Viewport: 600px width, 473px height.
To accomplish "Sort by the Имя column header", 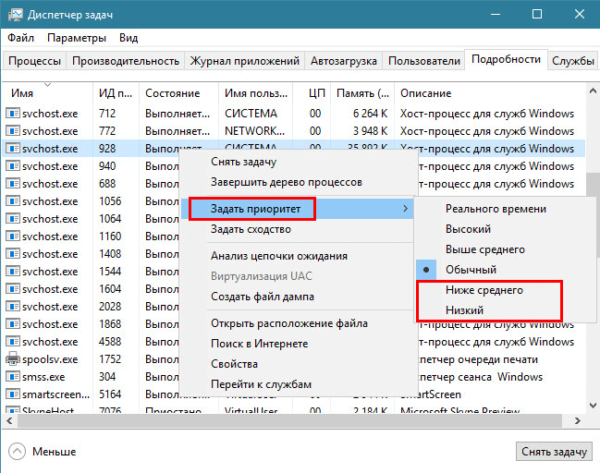I will coord(47,93).
